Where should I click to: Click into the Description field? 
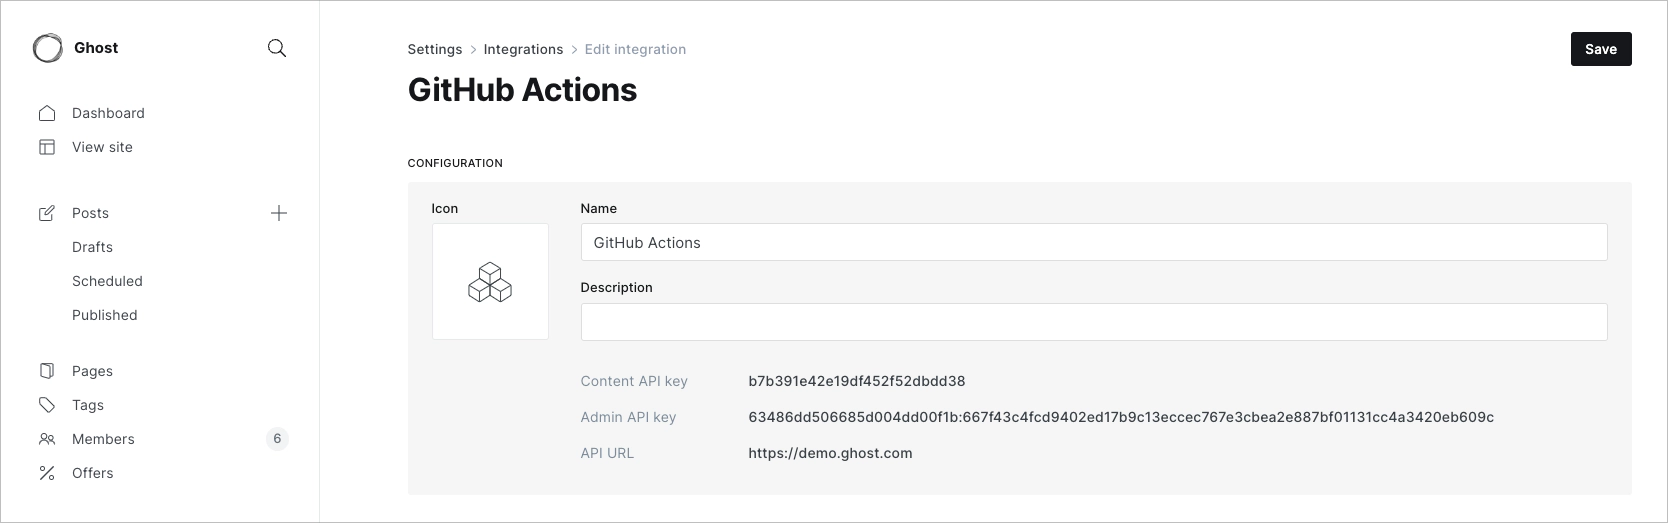(1093, 322)
